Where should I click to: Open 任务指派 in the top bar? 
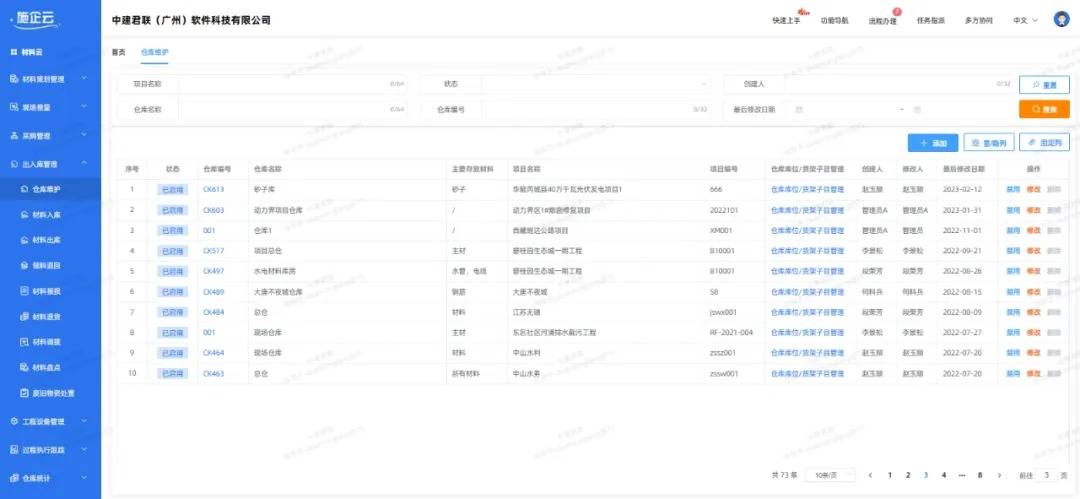pyautogui.click(x=931, y=21)
